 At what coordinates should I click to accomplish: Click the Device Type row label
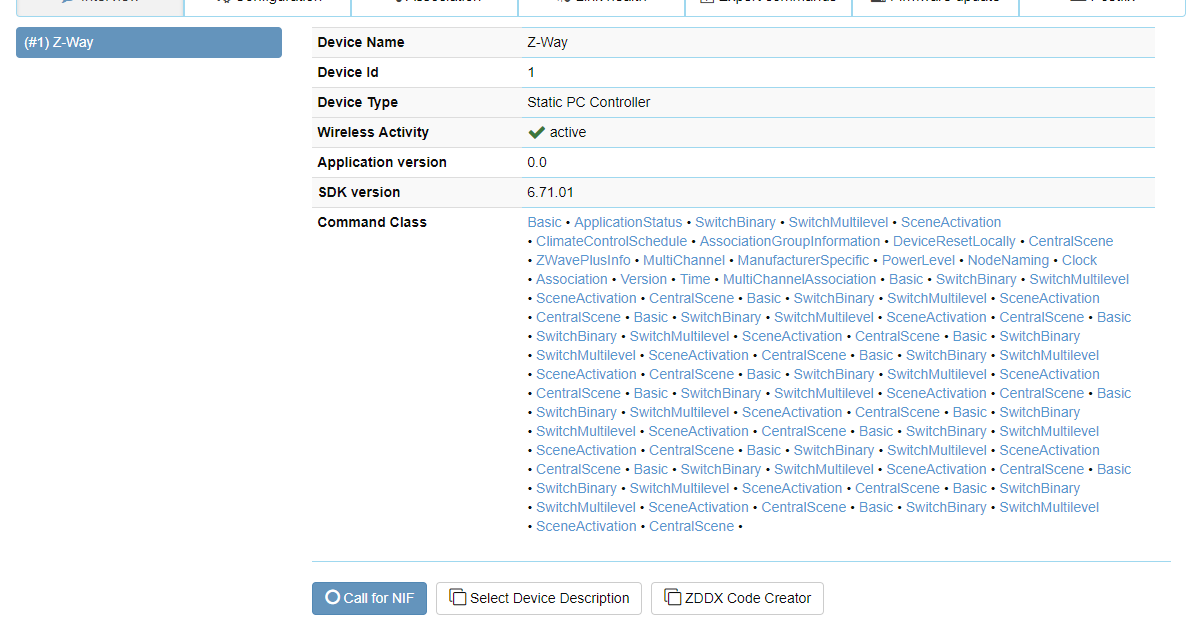(357, 102)
